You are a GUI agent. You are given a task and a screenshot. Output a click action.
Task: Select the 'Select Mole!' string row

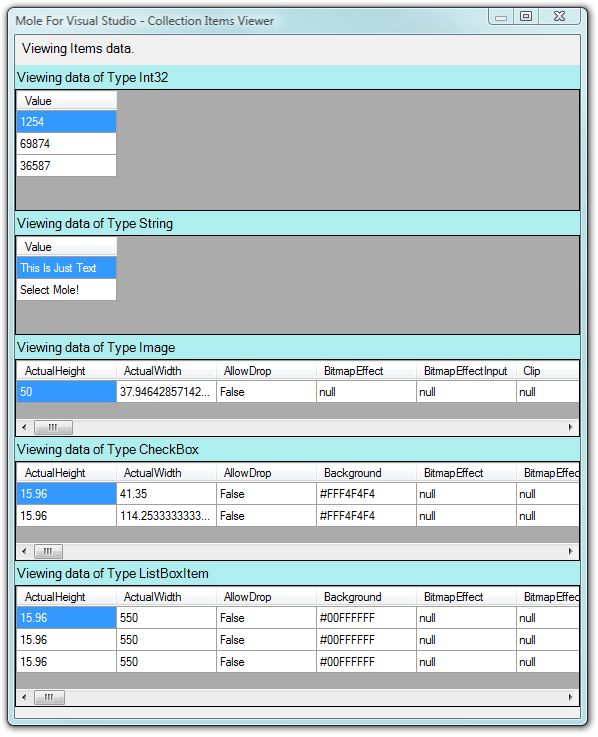tap(66, 290)
